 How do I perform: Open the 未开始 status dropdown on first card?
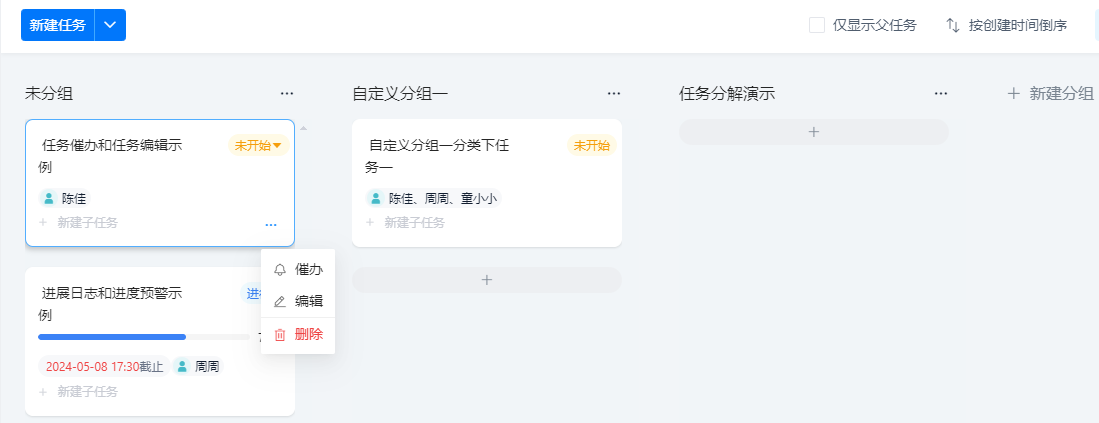click(258, 146)
